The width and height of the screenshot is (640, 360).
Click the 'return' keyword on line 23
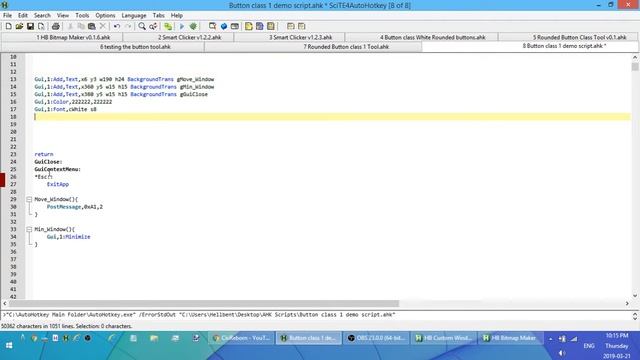click(44, 154)
